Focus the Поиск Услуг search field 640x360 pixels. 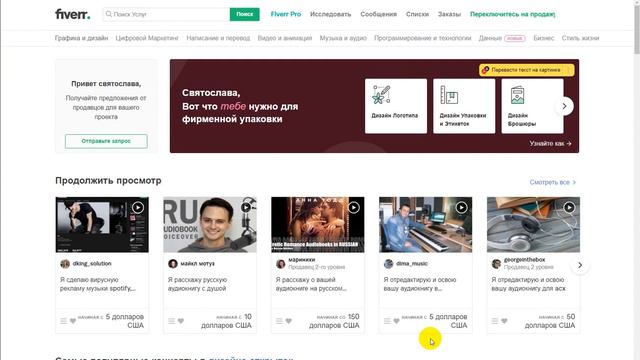(167, 14)
